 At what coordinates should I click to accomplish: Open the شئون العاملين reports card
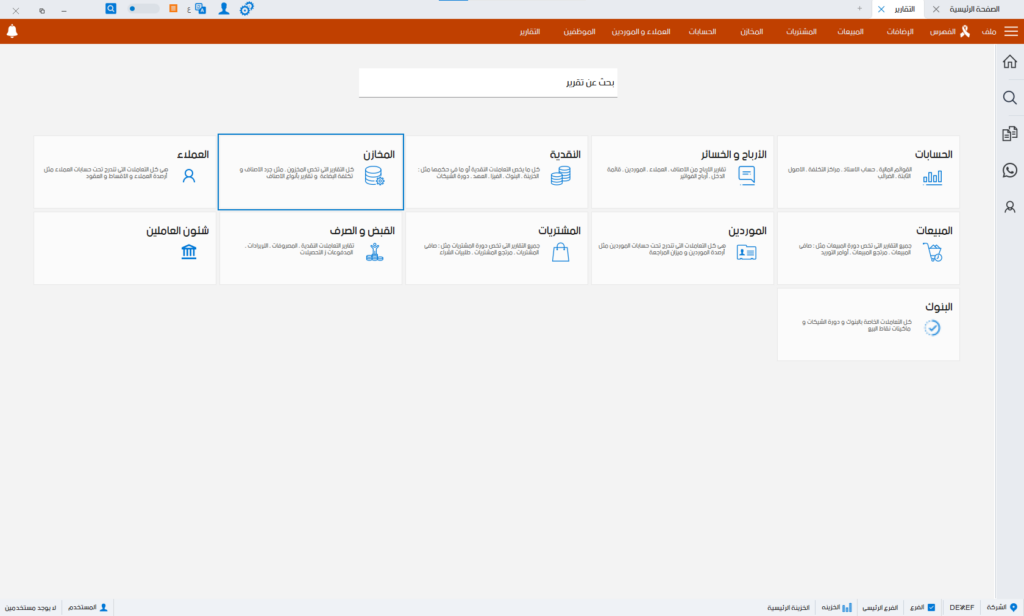click(x=125, y=247)
